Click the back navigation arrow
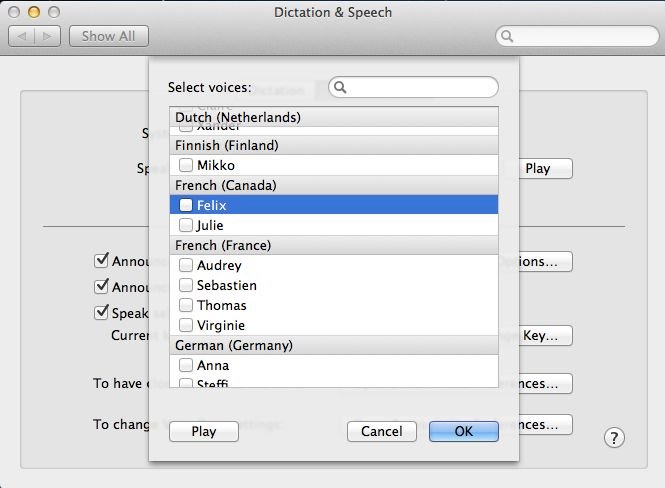 pyautogui.click(x=22, y=36)
